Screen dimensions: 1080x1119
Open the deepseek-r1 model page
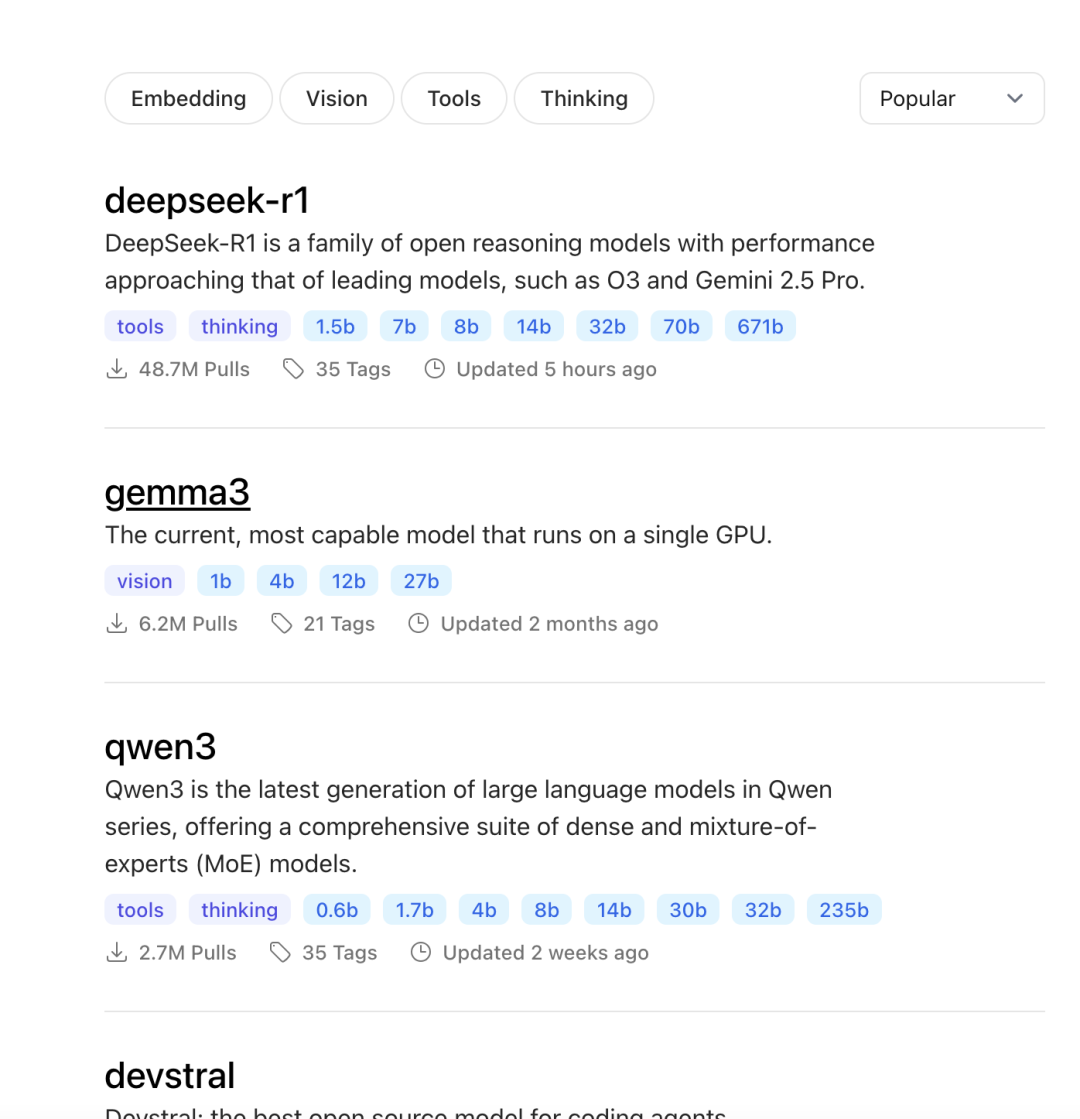pos(207,201)
